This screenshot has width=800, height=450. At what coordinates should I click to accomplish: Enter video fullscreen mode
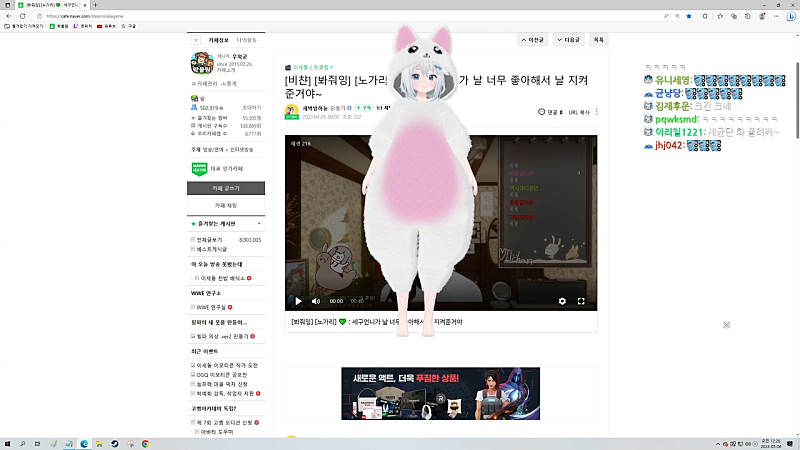pyautogui.click(x=581, y=301)
